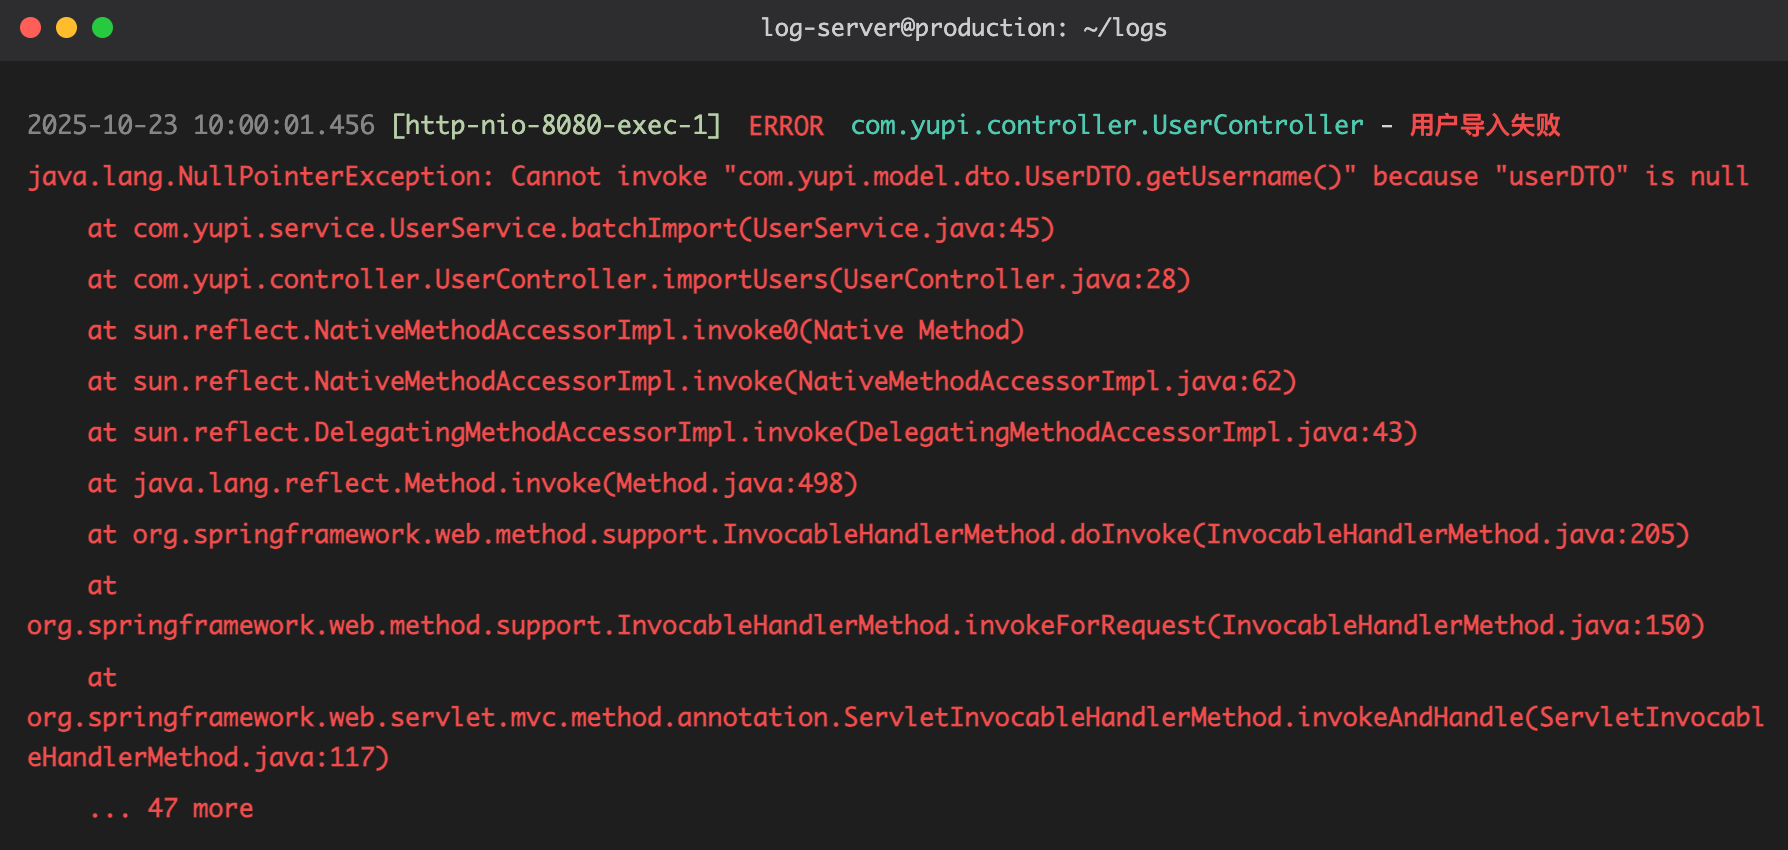Click the invoke0(Native Method) stack frame
1788x850 pixels.
858,330
